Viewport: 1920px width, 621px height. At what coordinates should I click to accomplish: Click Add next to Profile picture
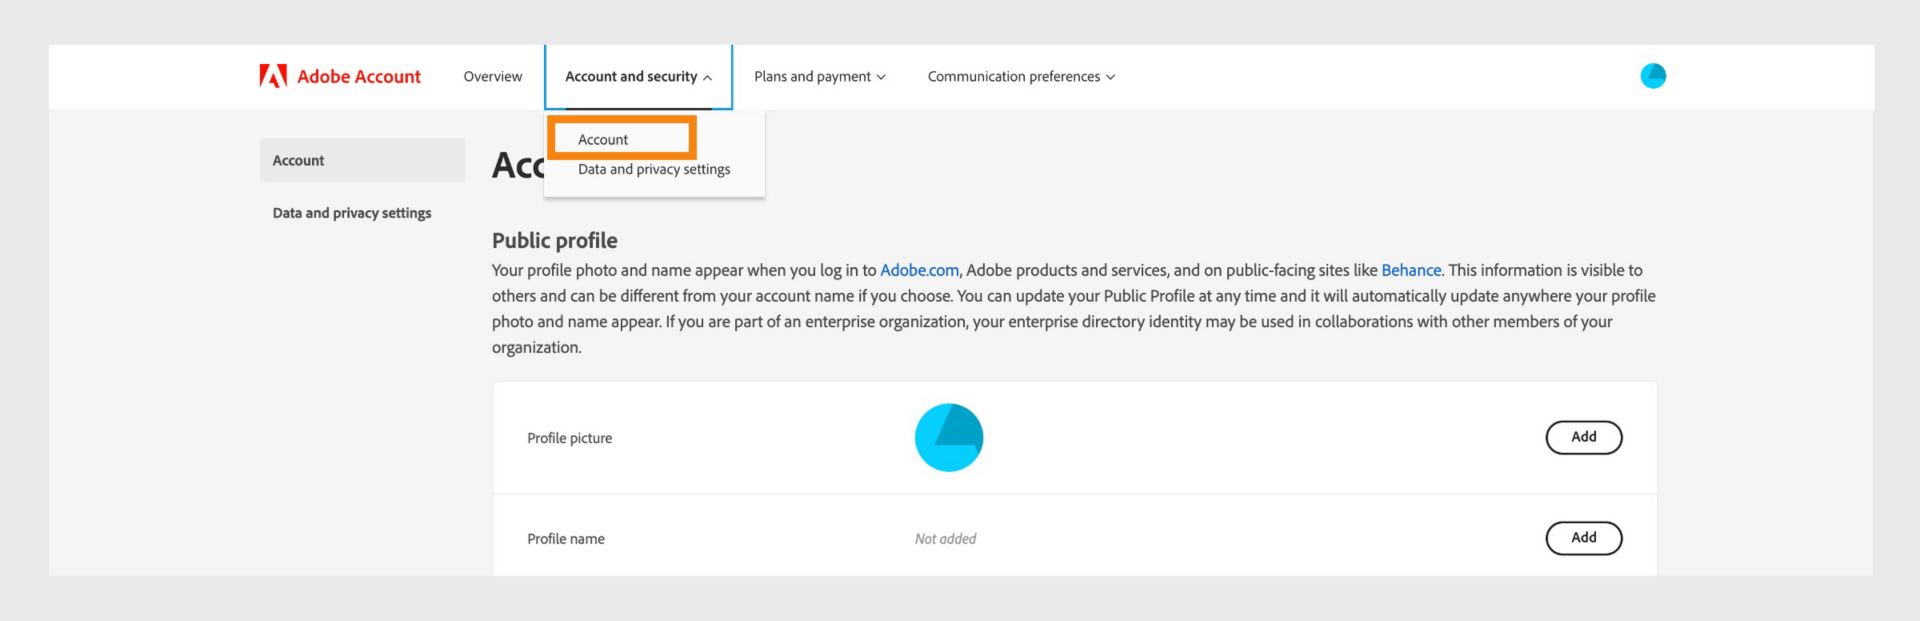[x=1584, y=437]
